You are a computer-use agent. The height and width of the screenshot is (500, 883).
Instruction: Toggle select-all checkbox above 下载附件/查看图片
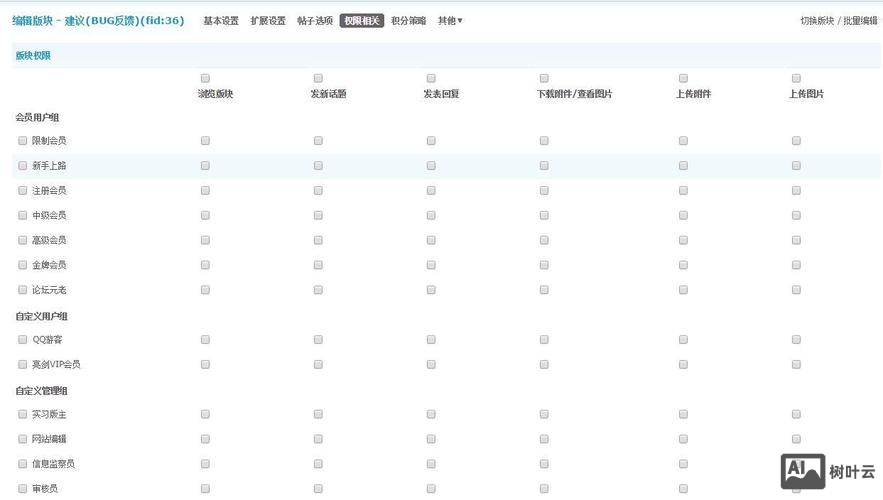pyautogui.click(x=544, y=78)
